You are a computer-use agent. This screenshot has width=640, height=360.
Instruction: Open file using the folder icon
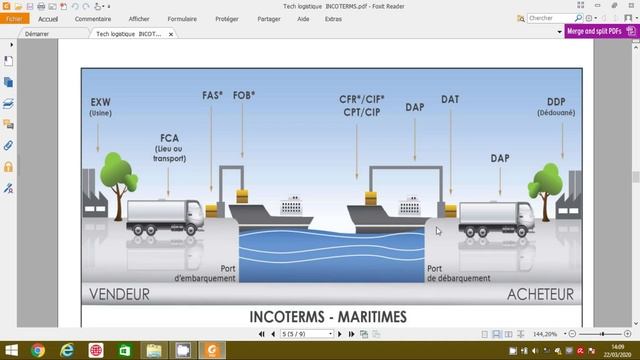[x=18, y=6]
